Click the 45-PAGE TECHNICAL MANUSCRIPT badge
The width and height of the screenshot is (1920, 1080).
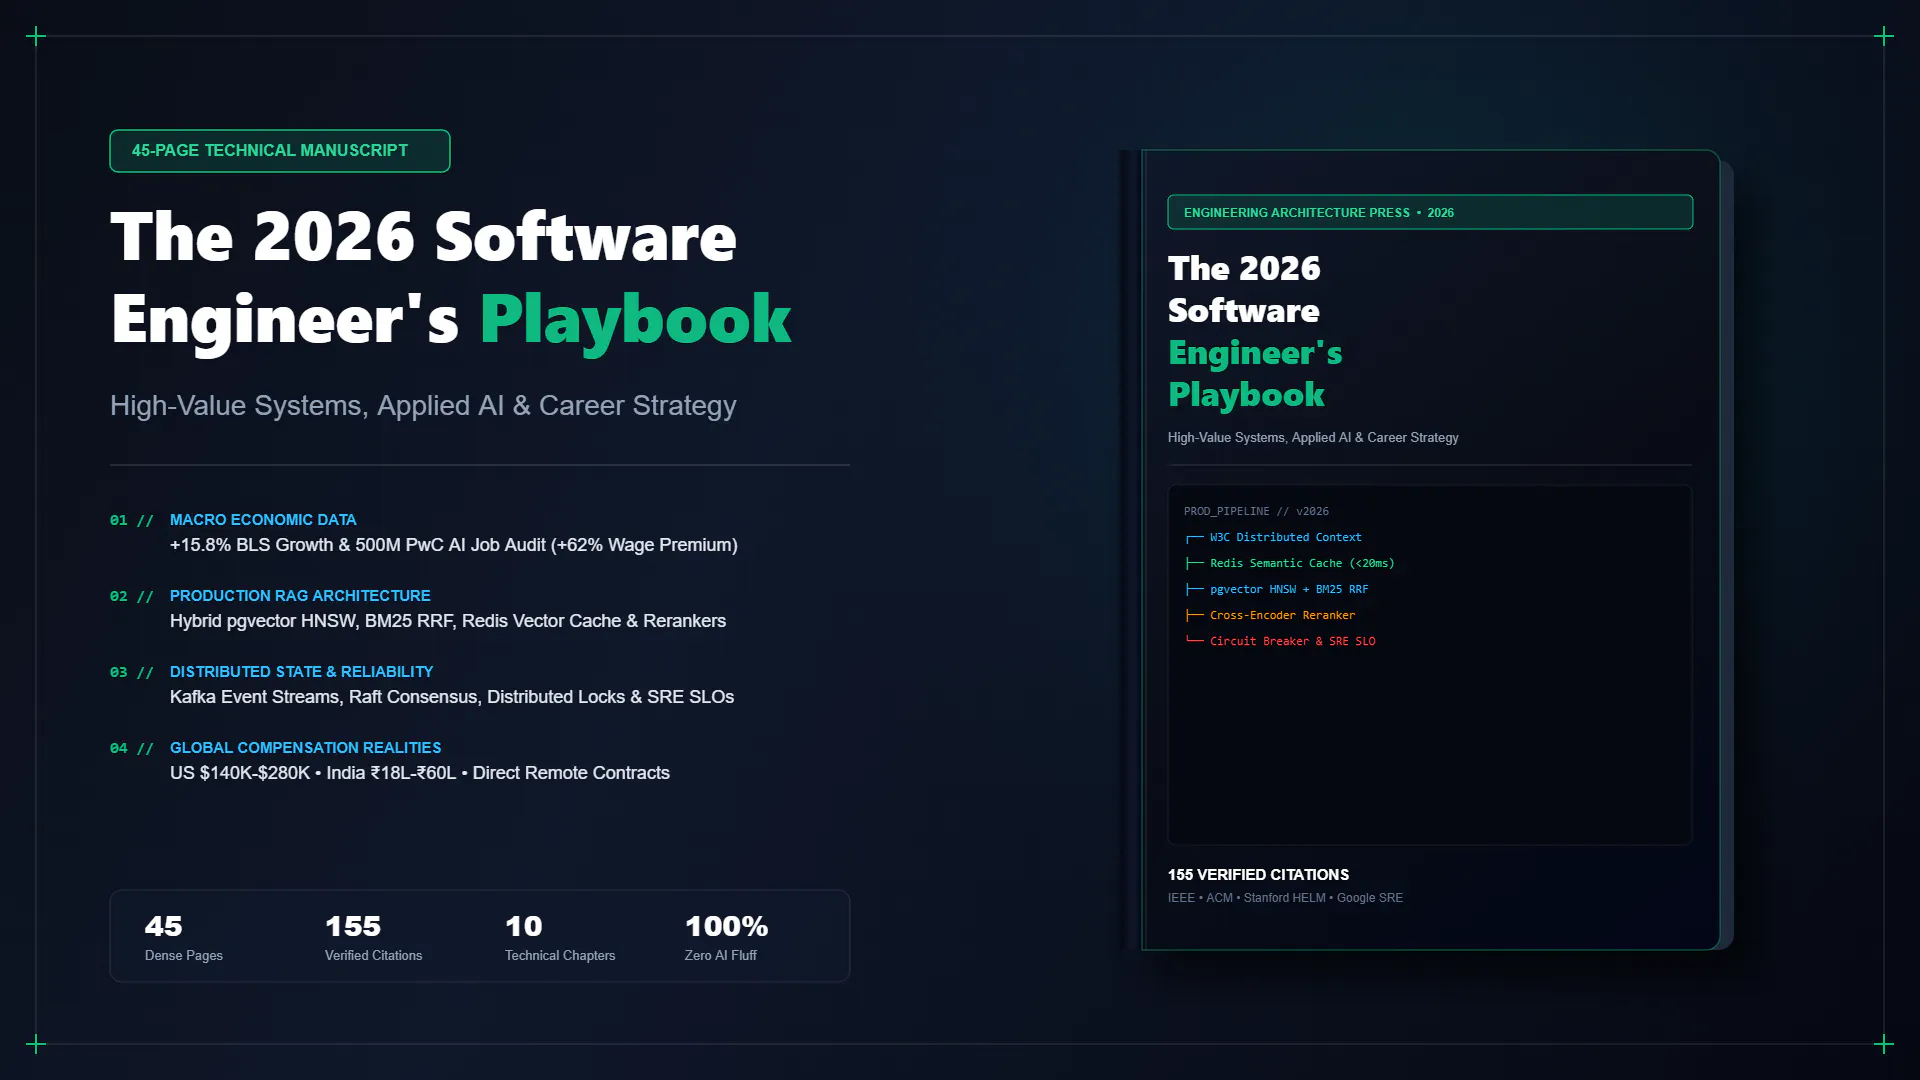coord(280,151)
